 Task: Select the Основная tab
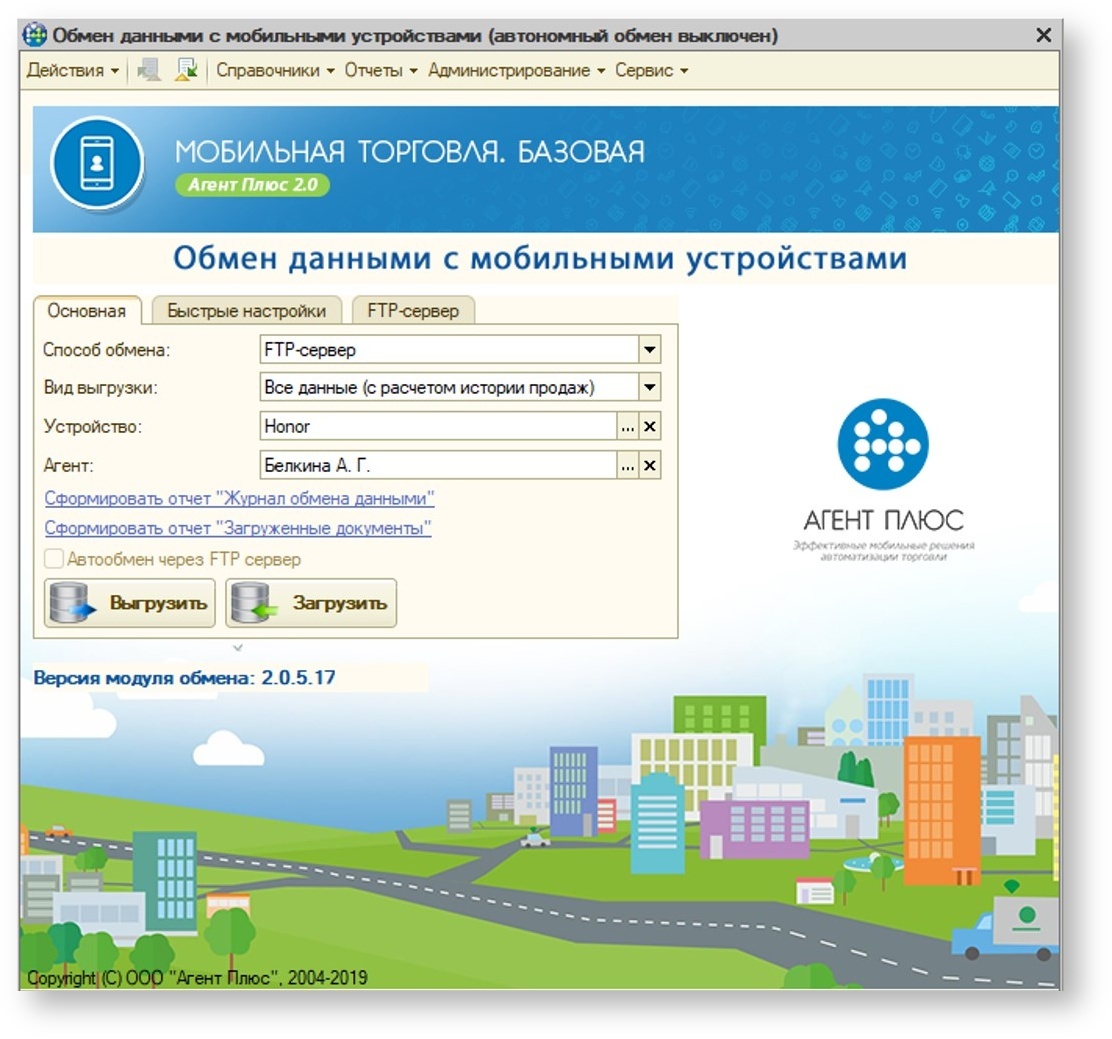[x=87, y=311]
